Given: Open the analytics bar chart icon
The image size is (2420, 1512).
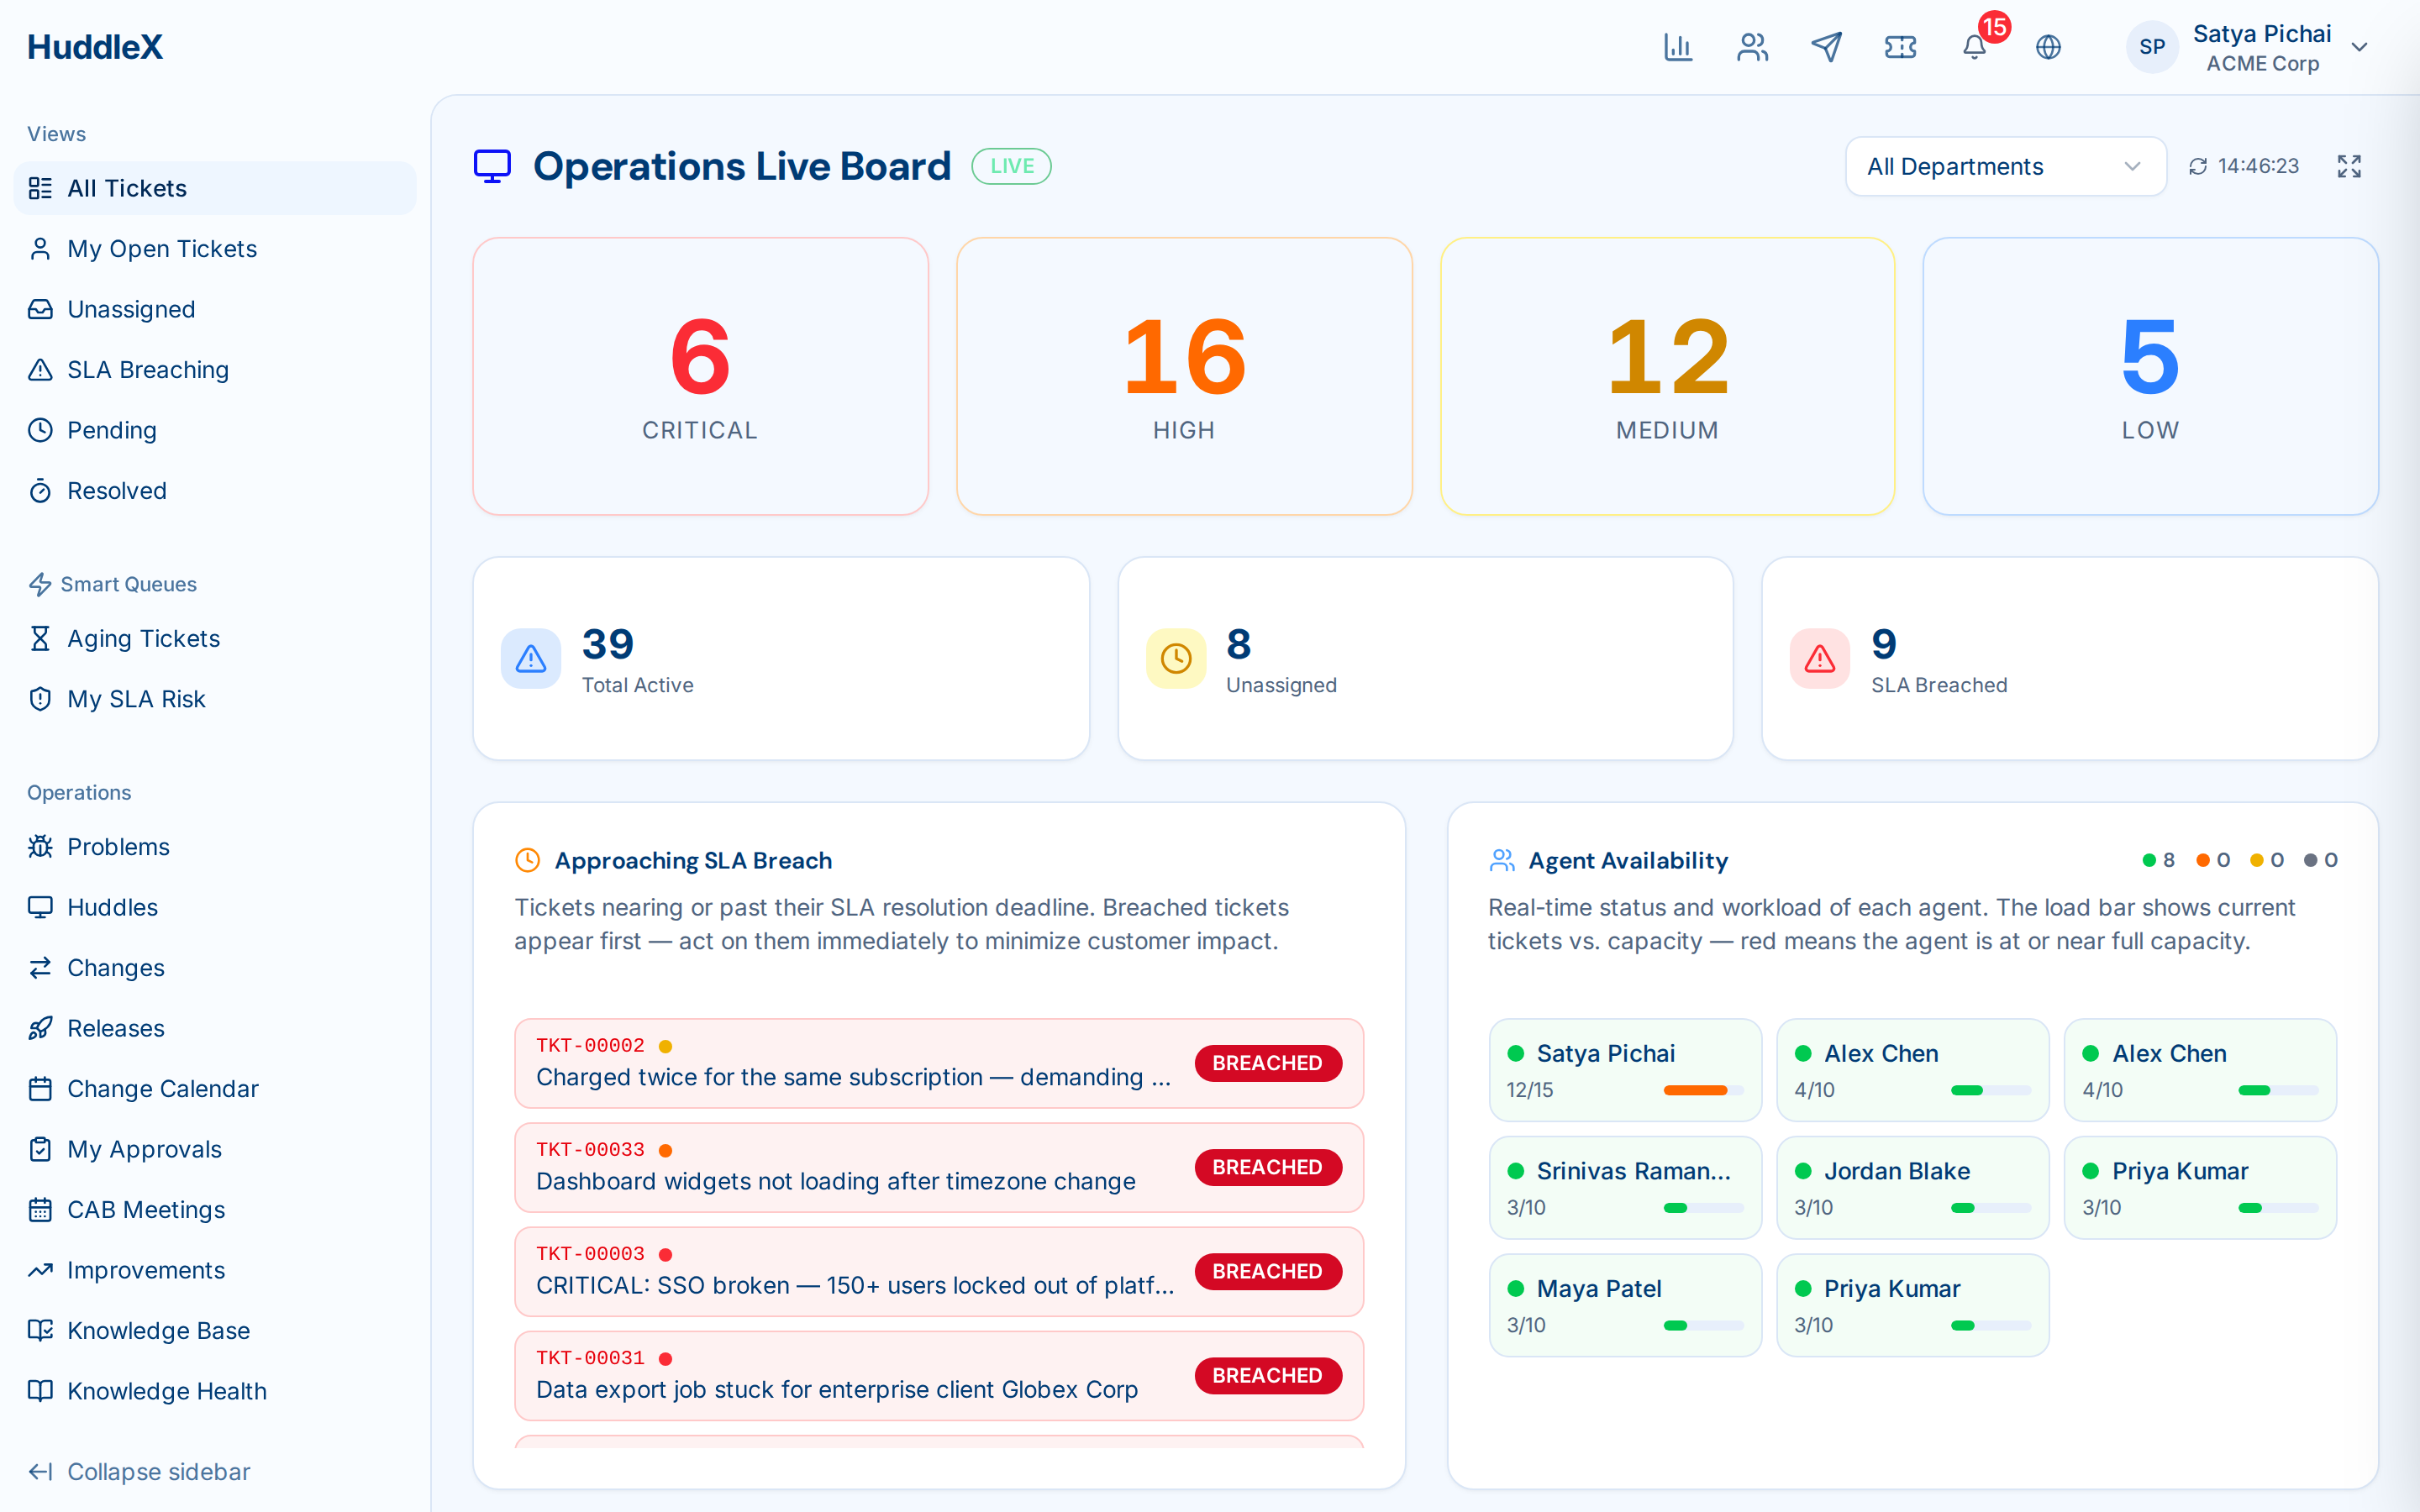Looking at the screenshot, I should coord(1678,47).
